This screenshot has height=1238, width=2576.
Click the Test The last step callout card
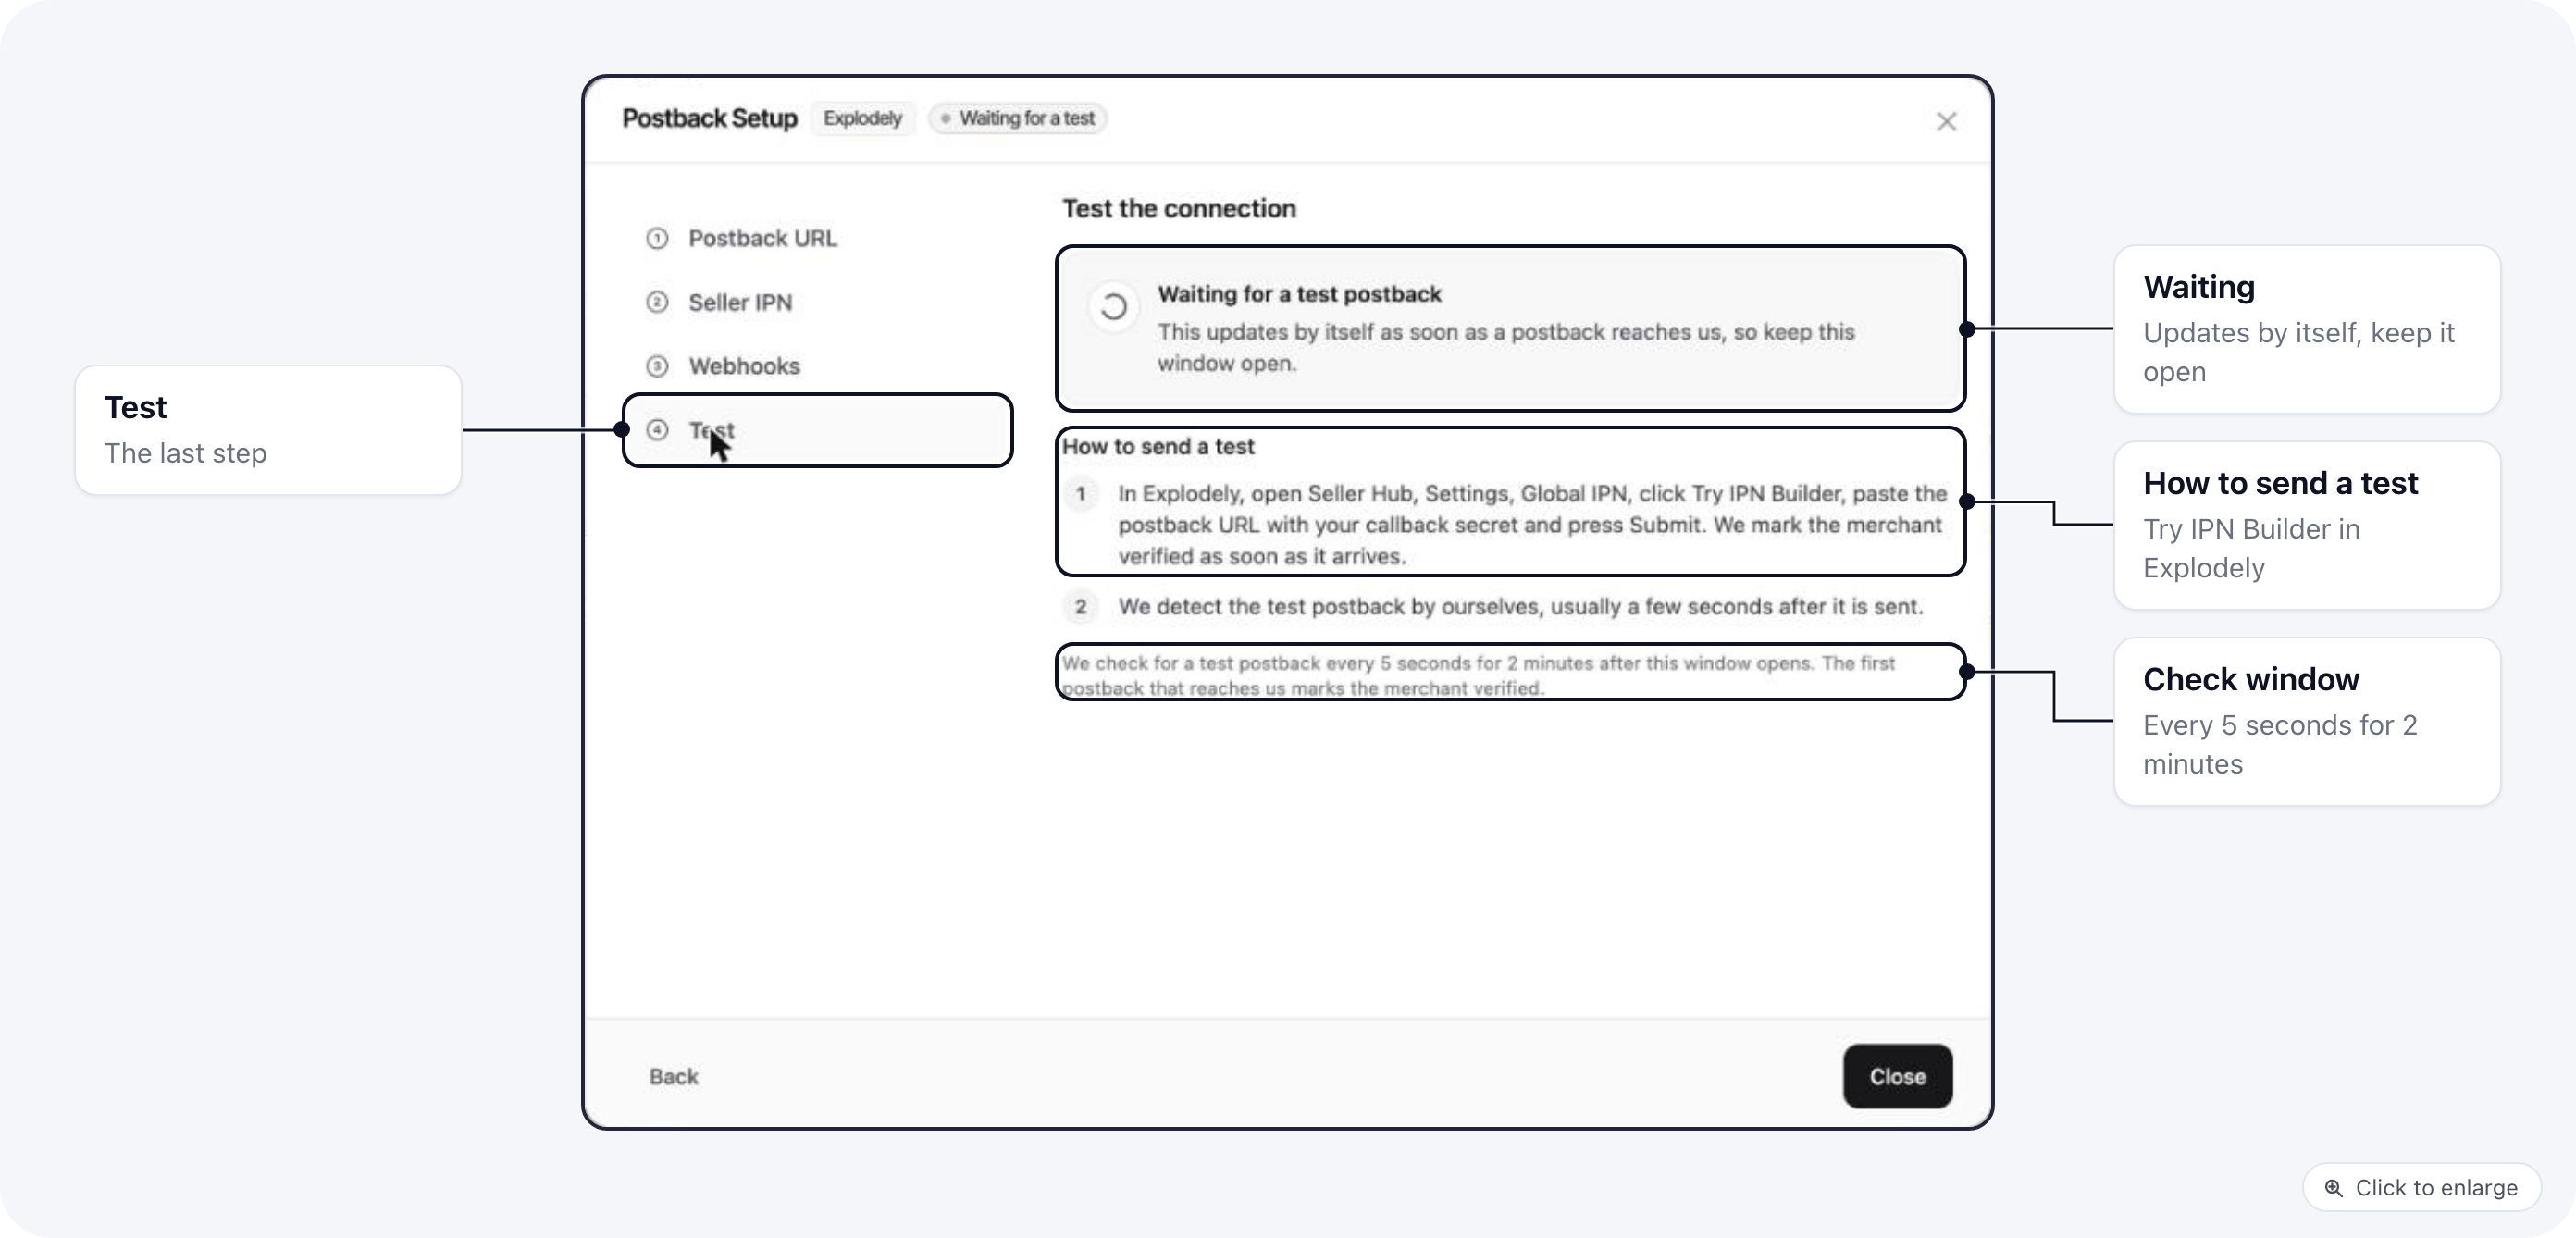tap(268, 430)
